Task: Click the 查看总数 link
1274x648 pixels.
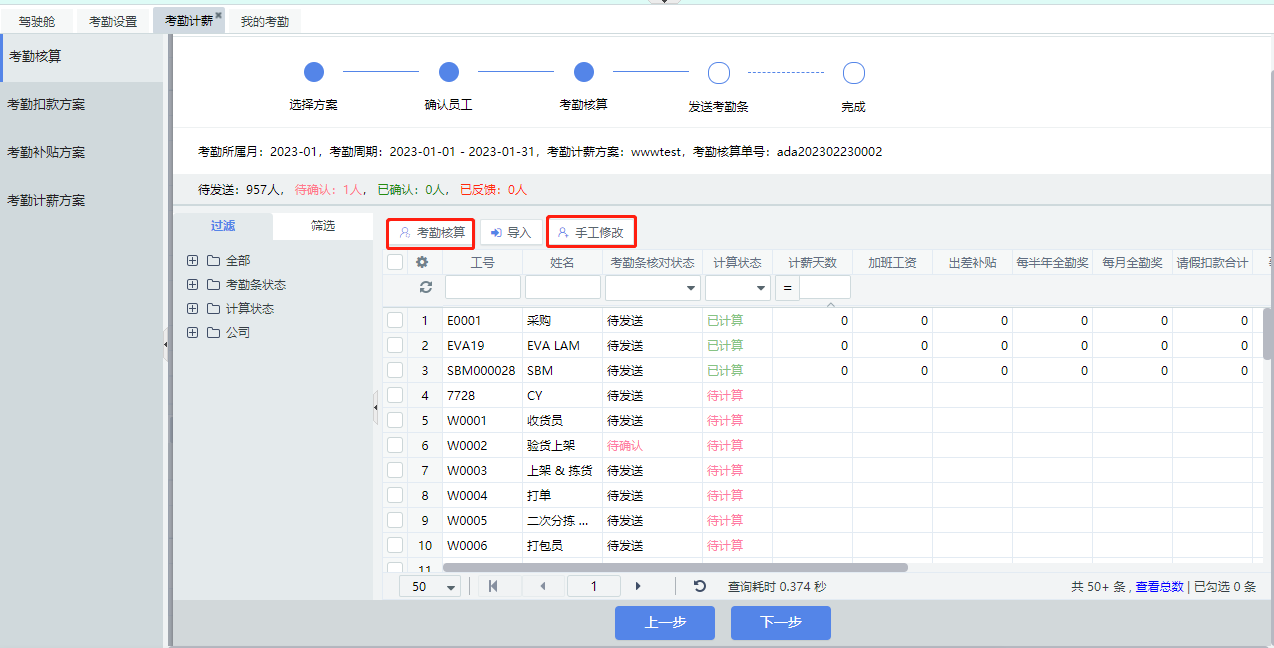Action: coord(1159,587)
